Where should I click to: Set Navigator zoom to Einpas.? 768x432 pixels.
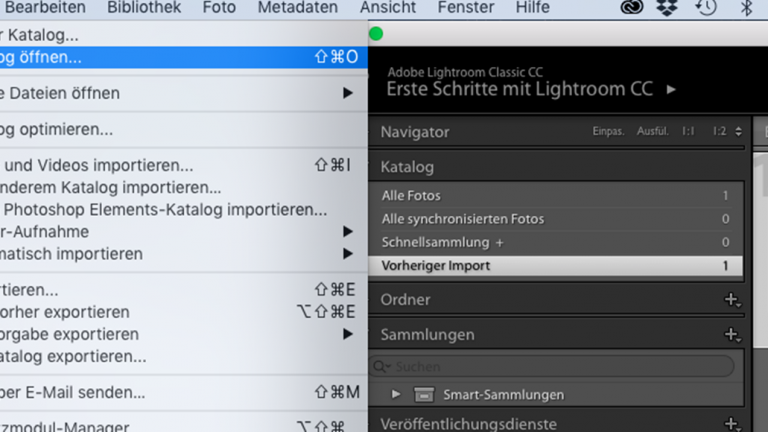pyautogui.click(x=608, y=131)
